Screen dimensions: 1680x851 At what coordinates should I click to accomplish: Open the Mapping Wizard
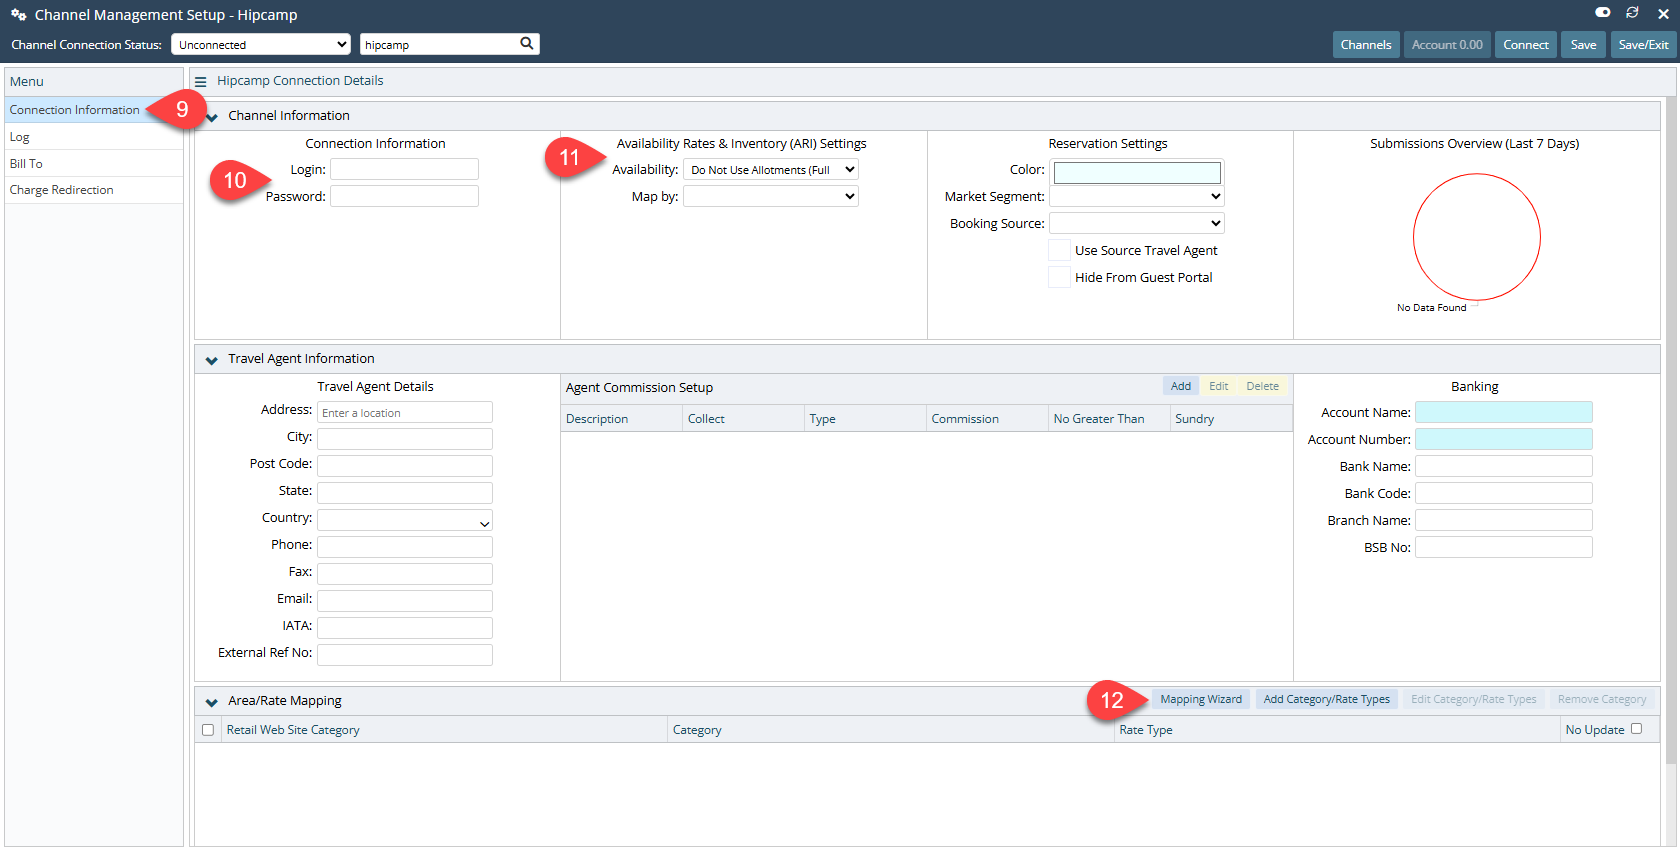tap(1201, 699)
